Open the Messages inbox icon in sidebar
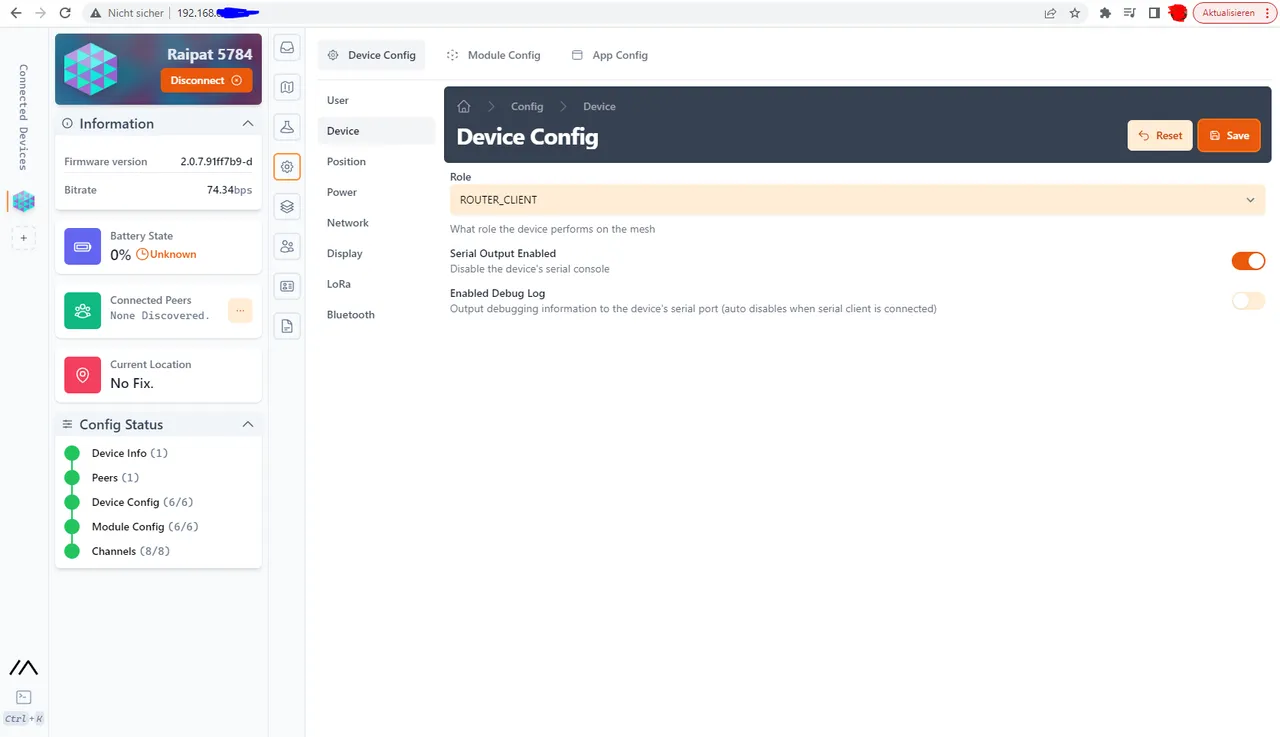The width and height of the screenshot is (1280, 737). pos(287,47)
